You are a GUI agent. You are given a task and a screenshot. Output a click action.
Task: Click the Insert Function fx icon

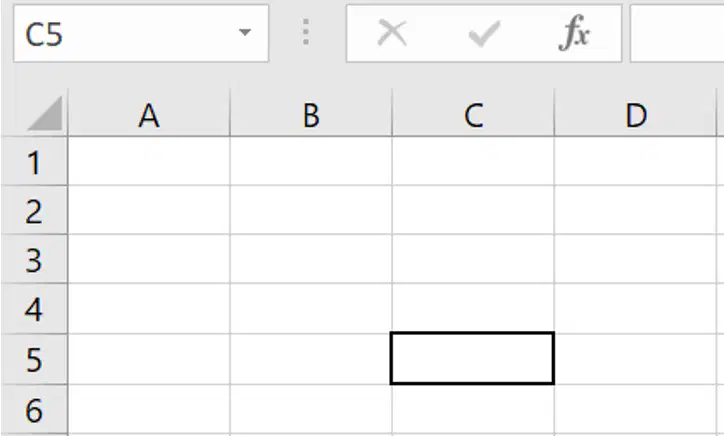coord(574,32)
